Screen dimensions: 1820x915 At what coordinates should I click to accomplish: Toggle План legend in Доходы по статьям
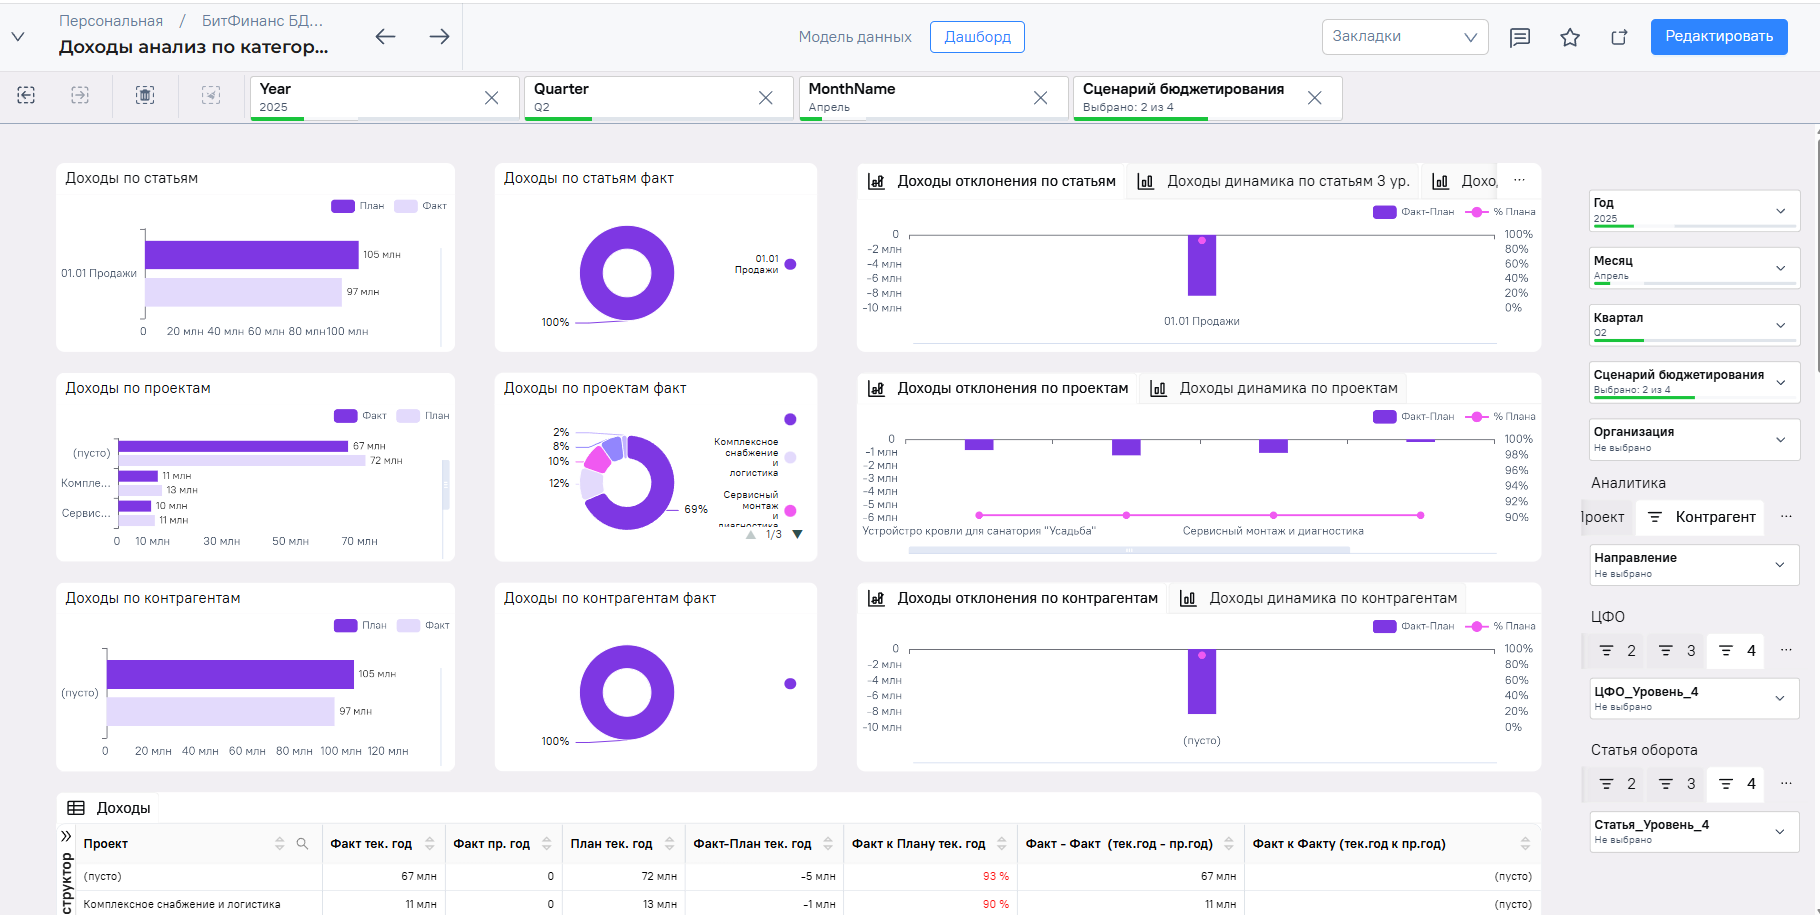(x=358, y=206)
